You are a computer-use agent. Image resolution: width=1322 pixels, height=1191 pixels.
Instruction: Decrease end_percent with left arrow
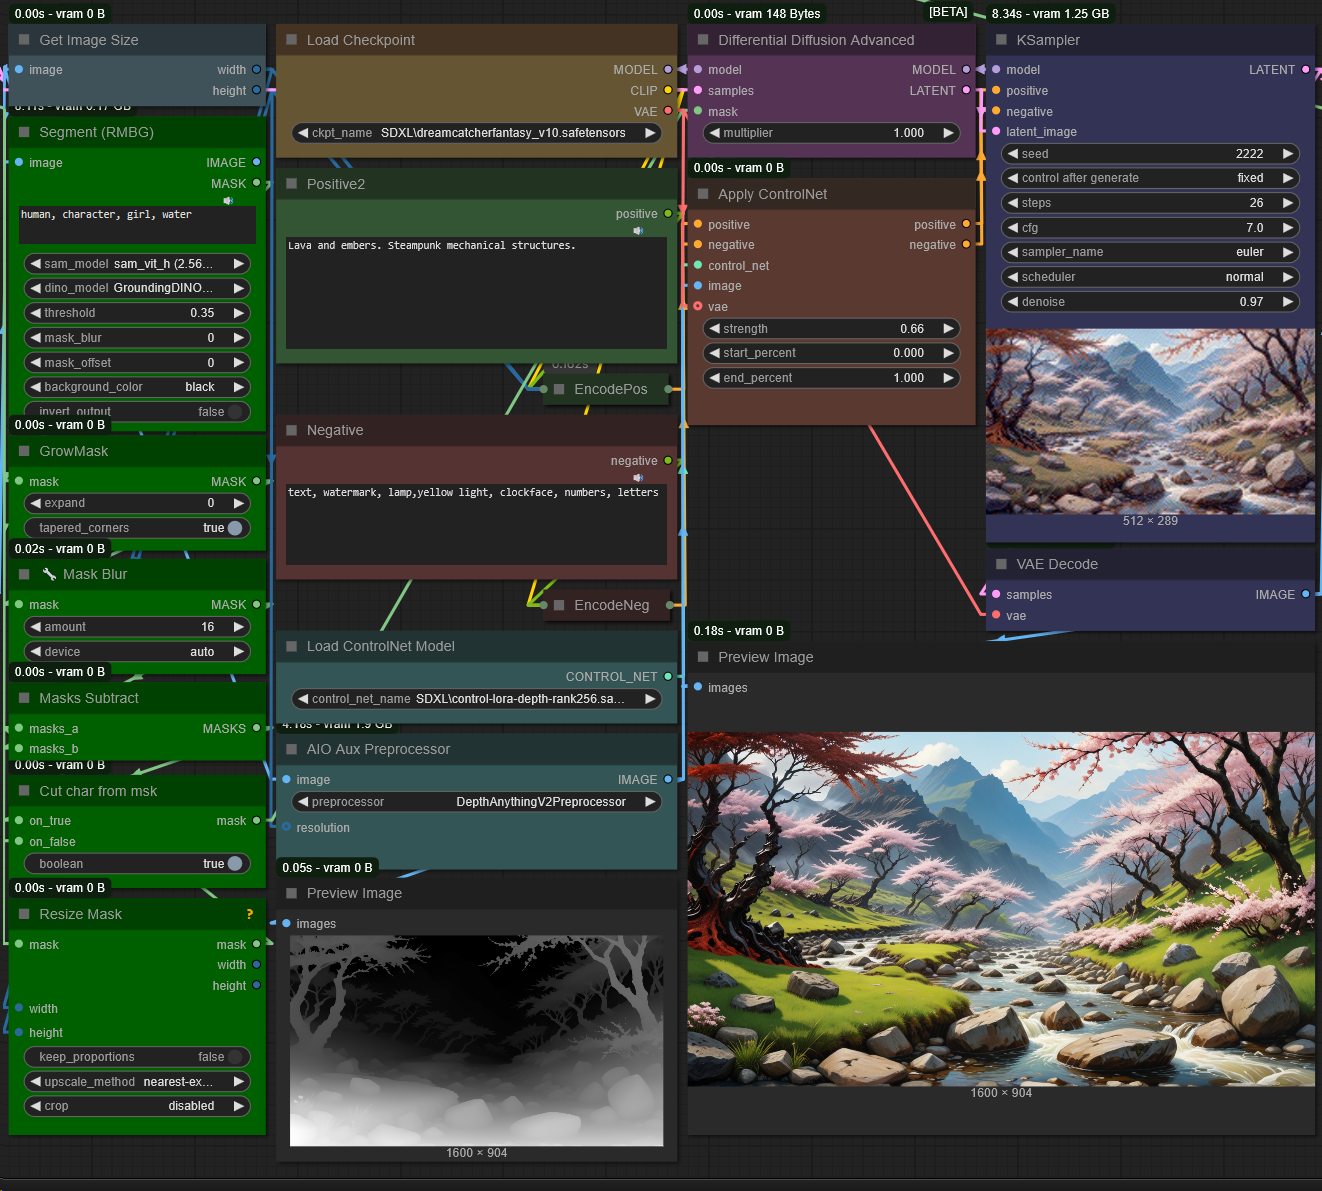(715, 378)
